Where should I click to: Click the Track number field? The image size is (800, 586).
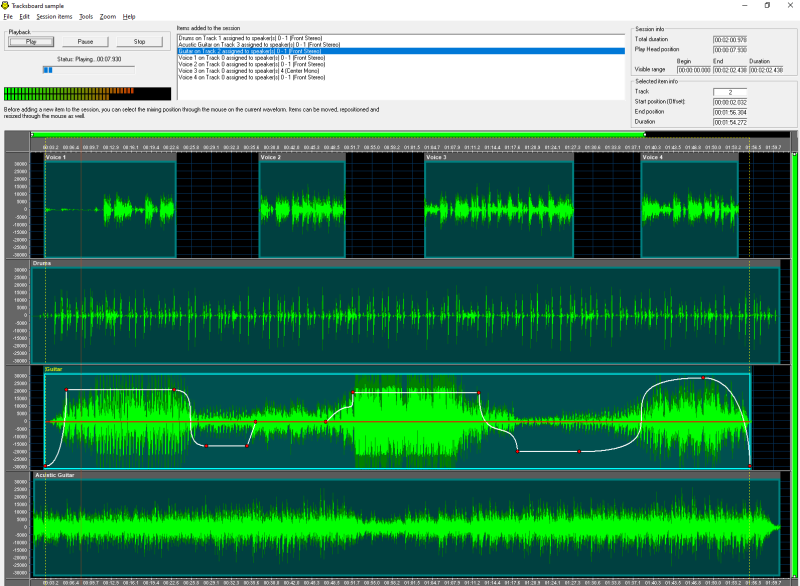click(x=730, y=91)
